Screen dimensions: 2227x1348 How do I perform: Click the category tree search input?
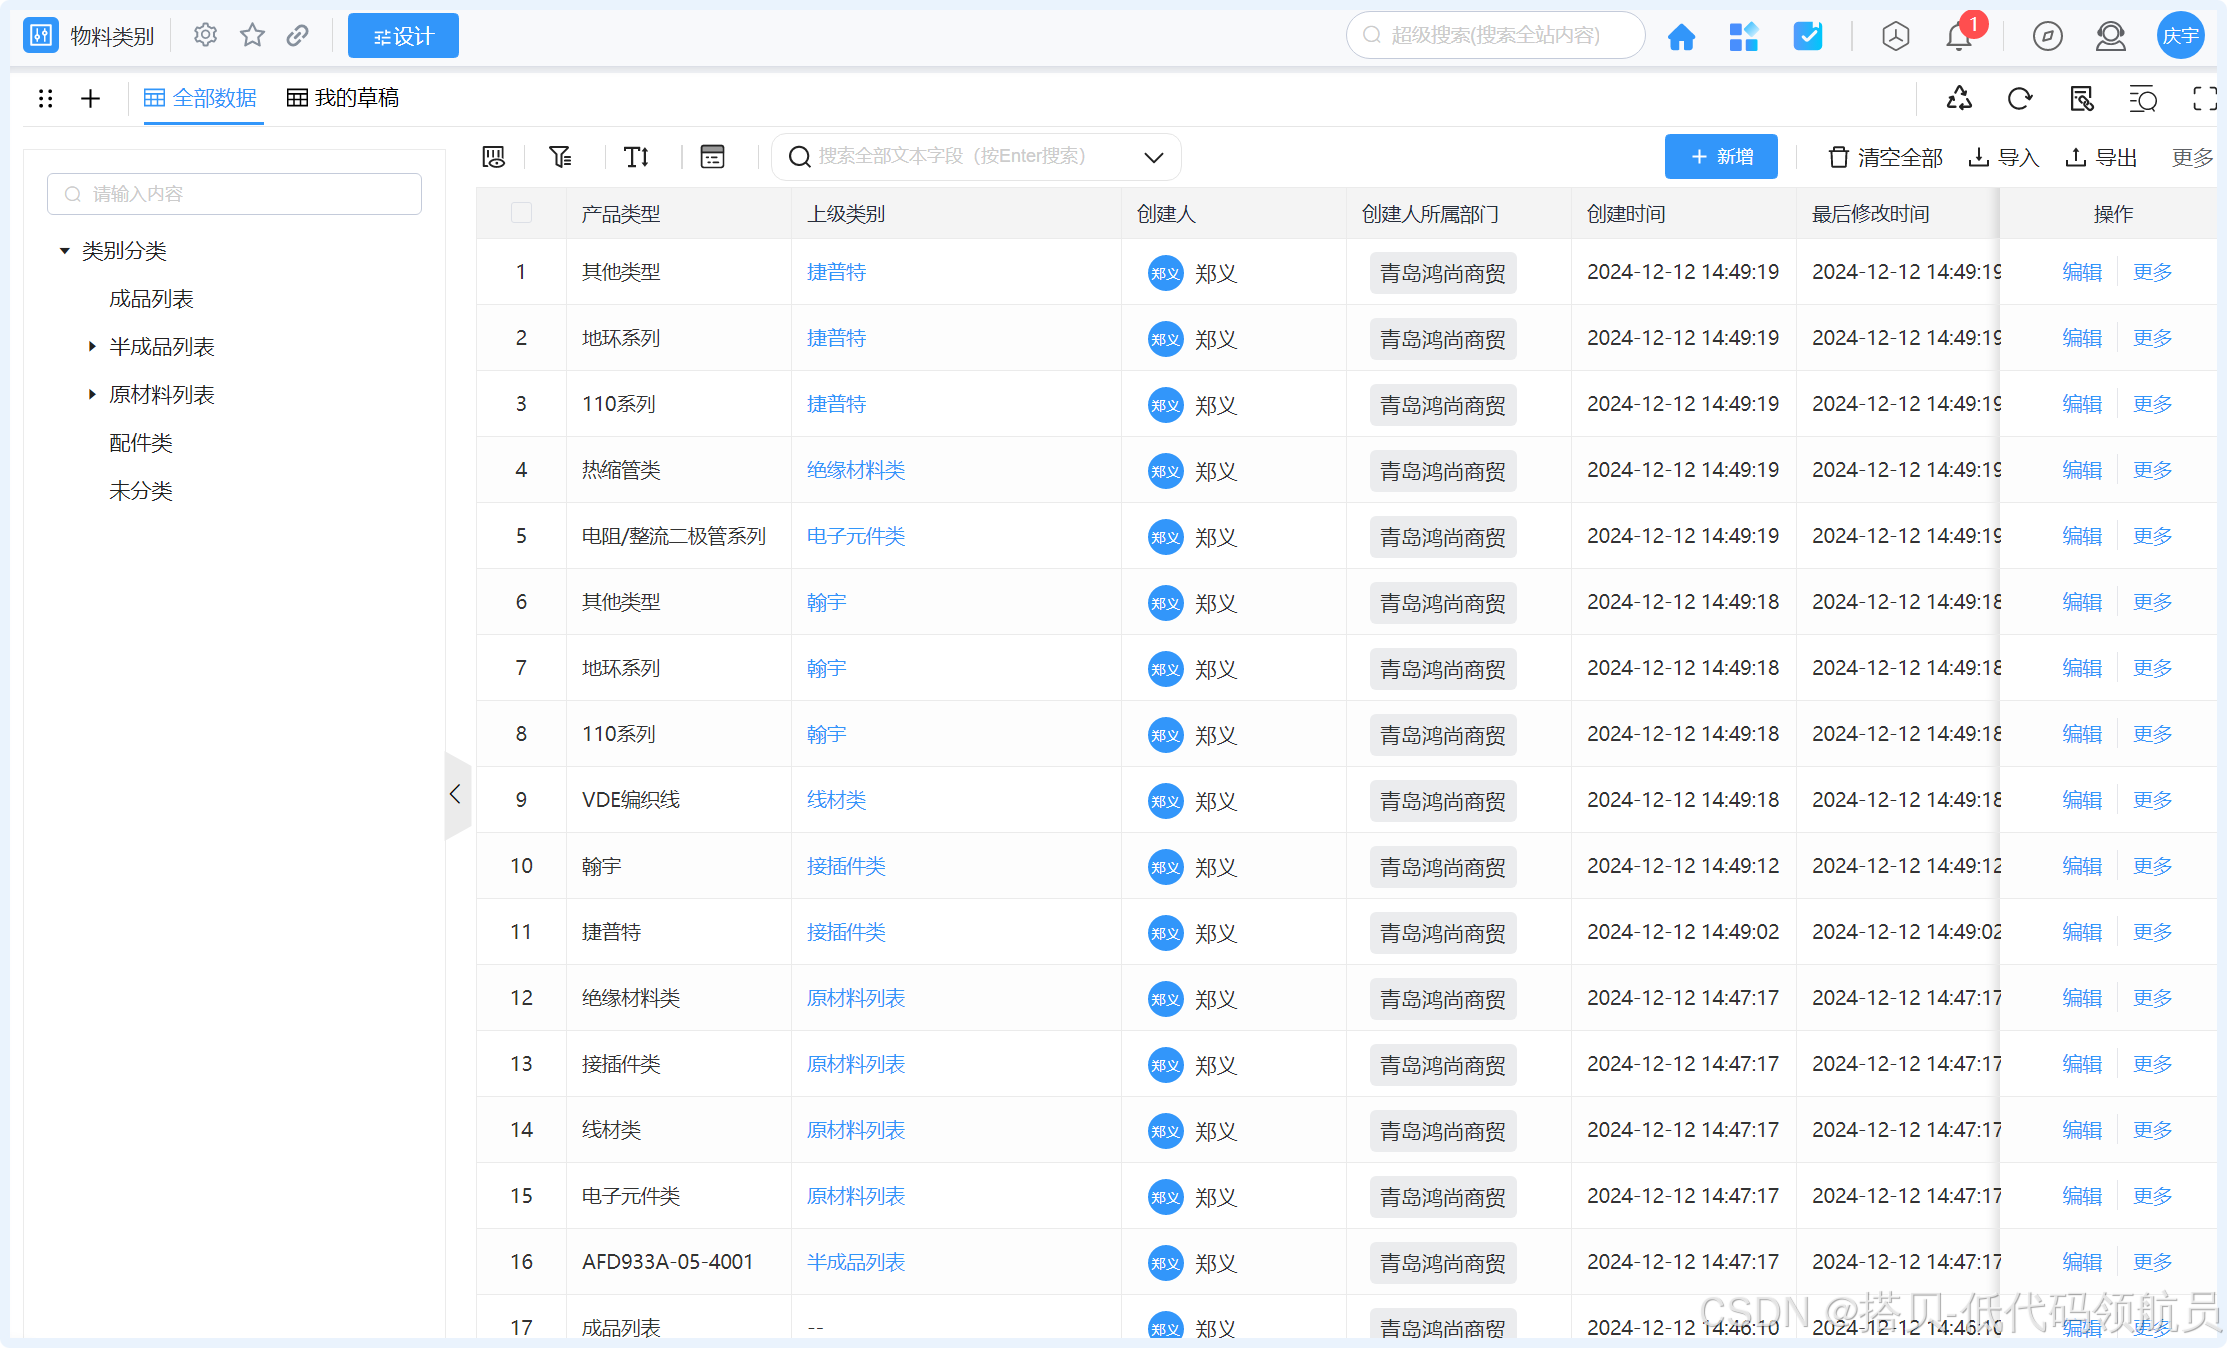(x=235, y=194)
